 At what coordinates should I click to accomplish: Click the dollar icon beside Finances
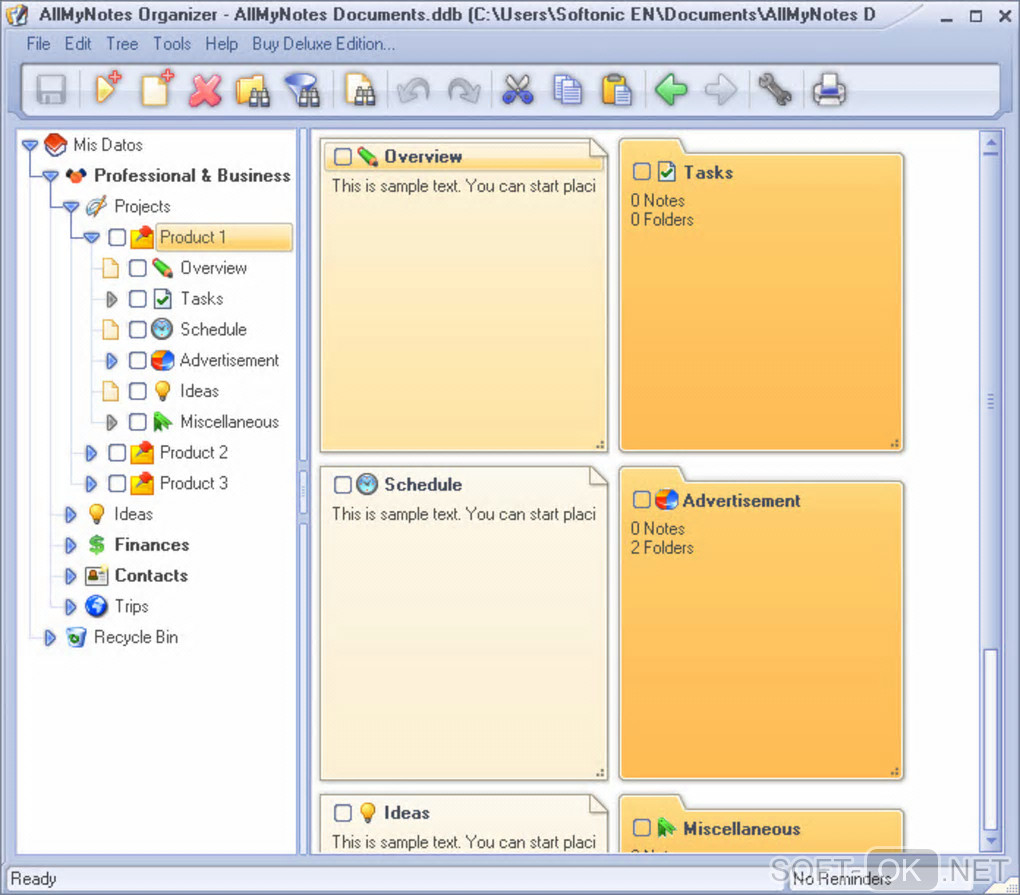[x=96, y=544]
